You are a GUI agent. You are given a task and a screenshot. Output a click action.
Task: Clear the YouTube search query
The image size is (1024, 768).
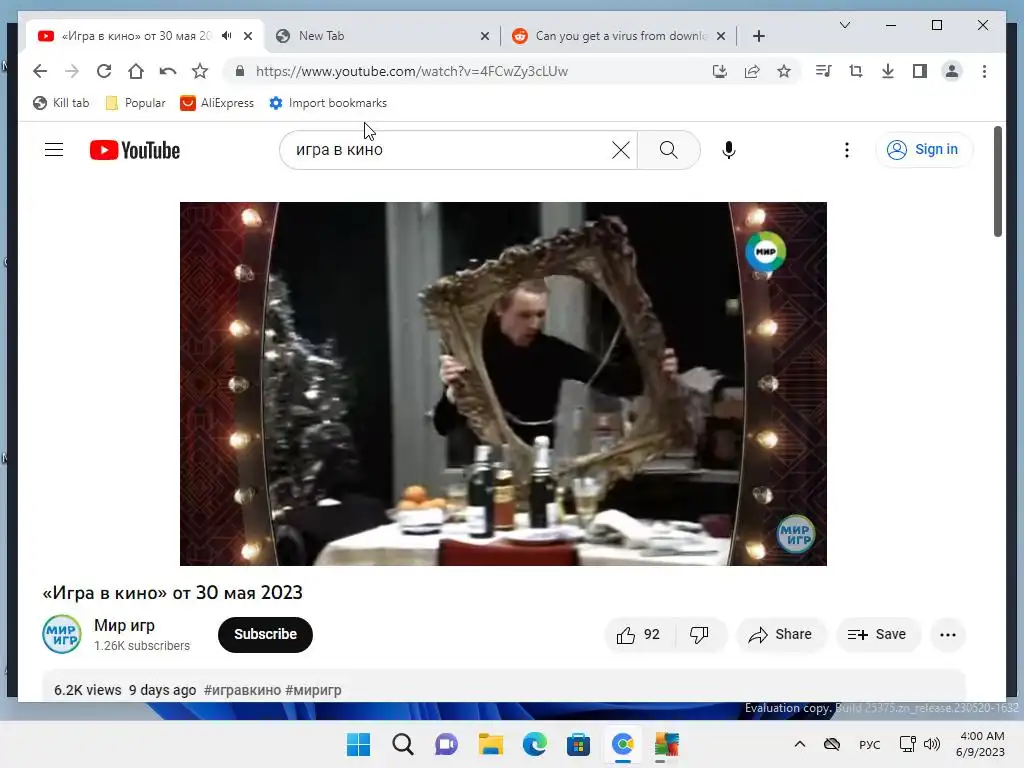pos(621,150)
